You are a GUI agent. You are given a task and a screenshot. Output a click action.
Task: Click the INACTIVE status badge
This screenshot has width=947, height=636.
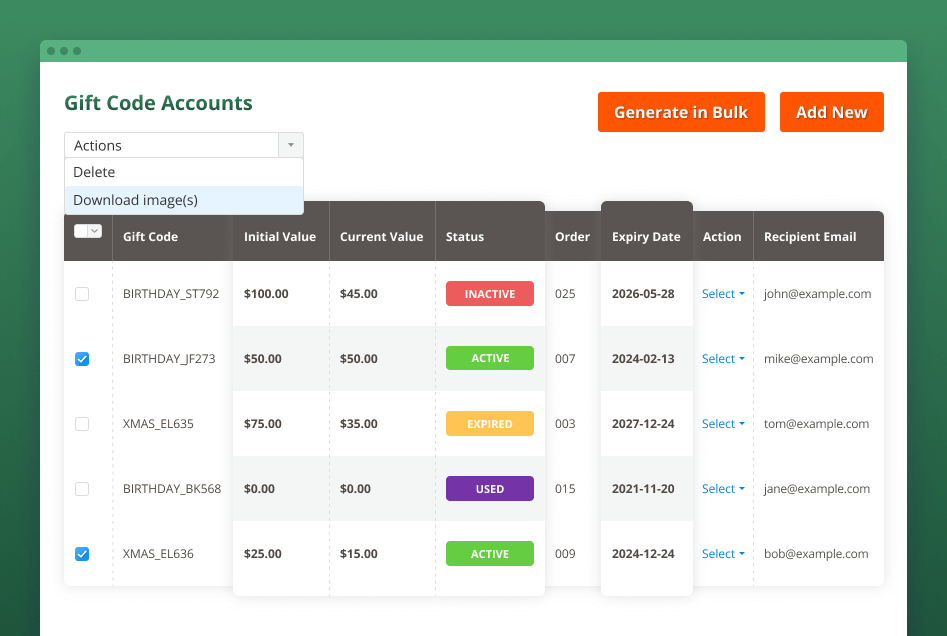pos(489,293)
